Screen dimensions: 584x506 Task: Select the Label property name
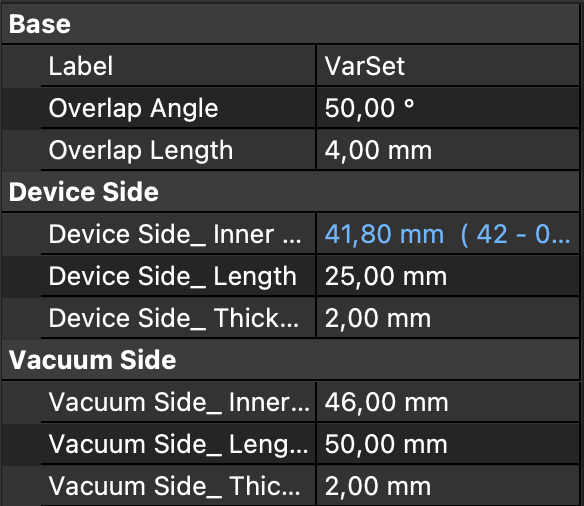[80, 66]
